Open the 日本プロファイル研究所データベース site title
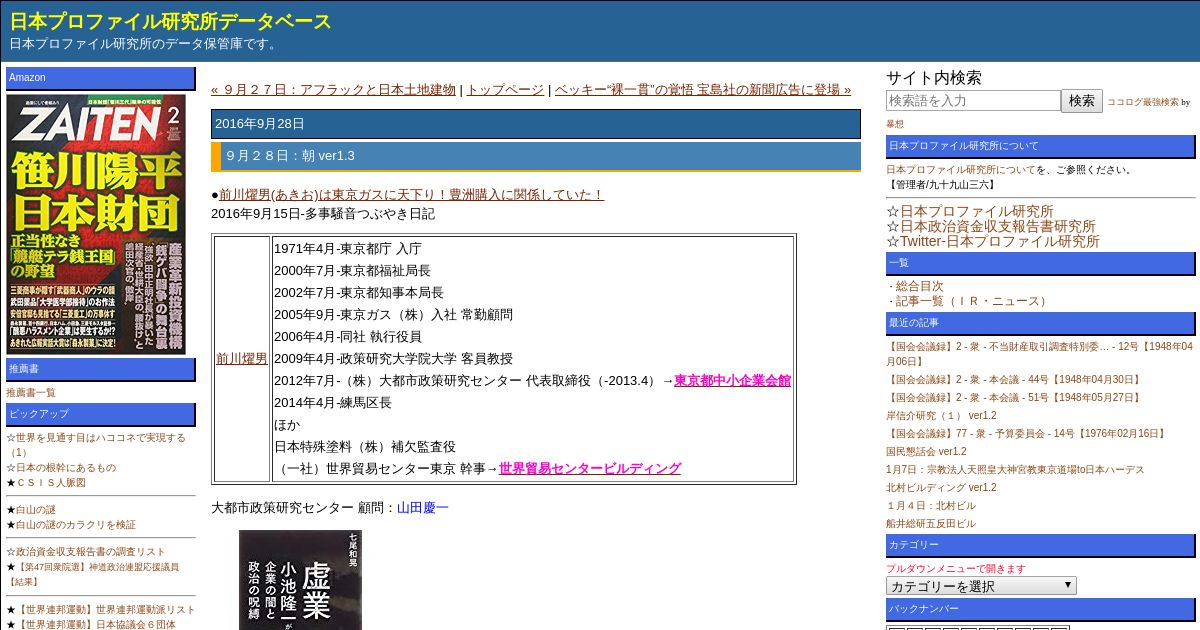 (x=171, y=21)
